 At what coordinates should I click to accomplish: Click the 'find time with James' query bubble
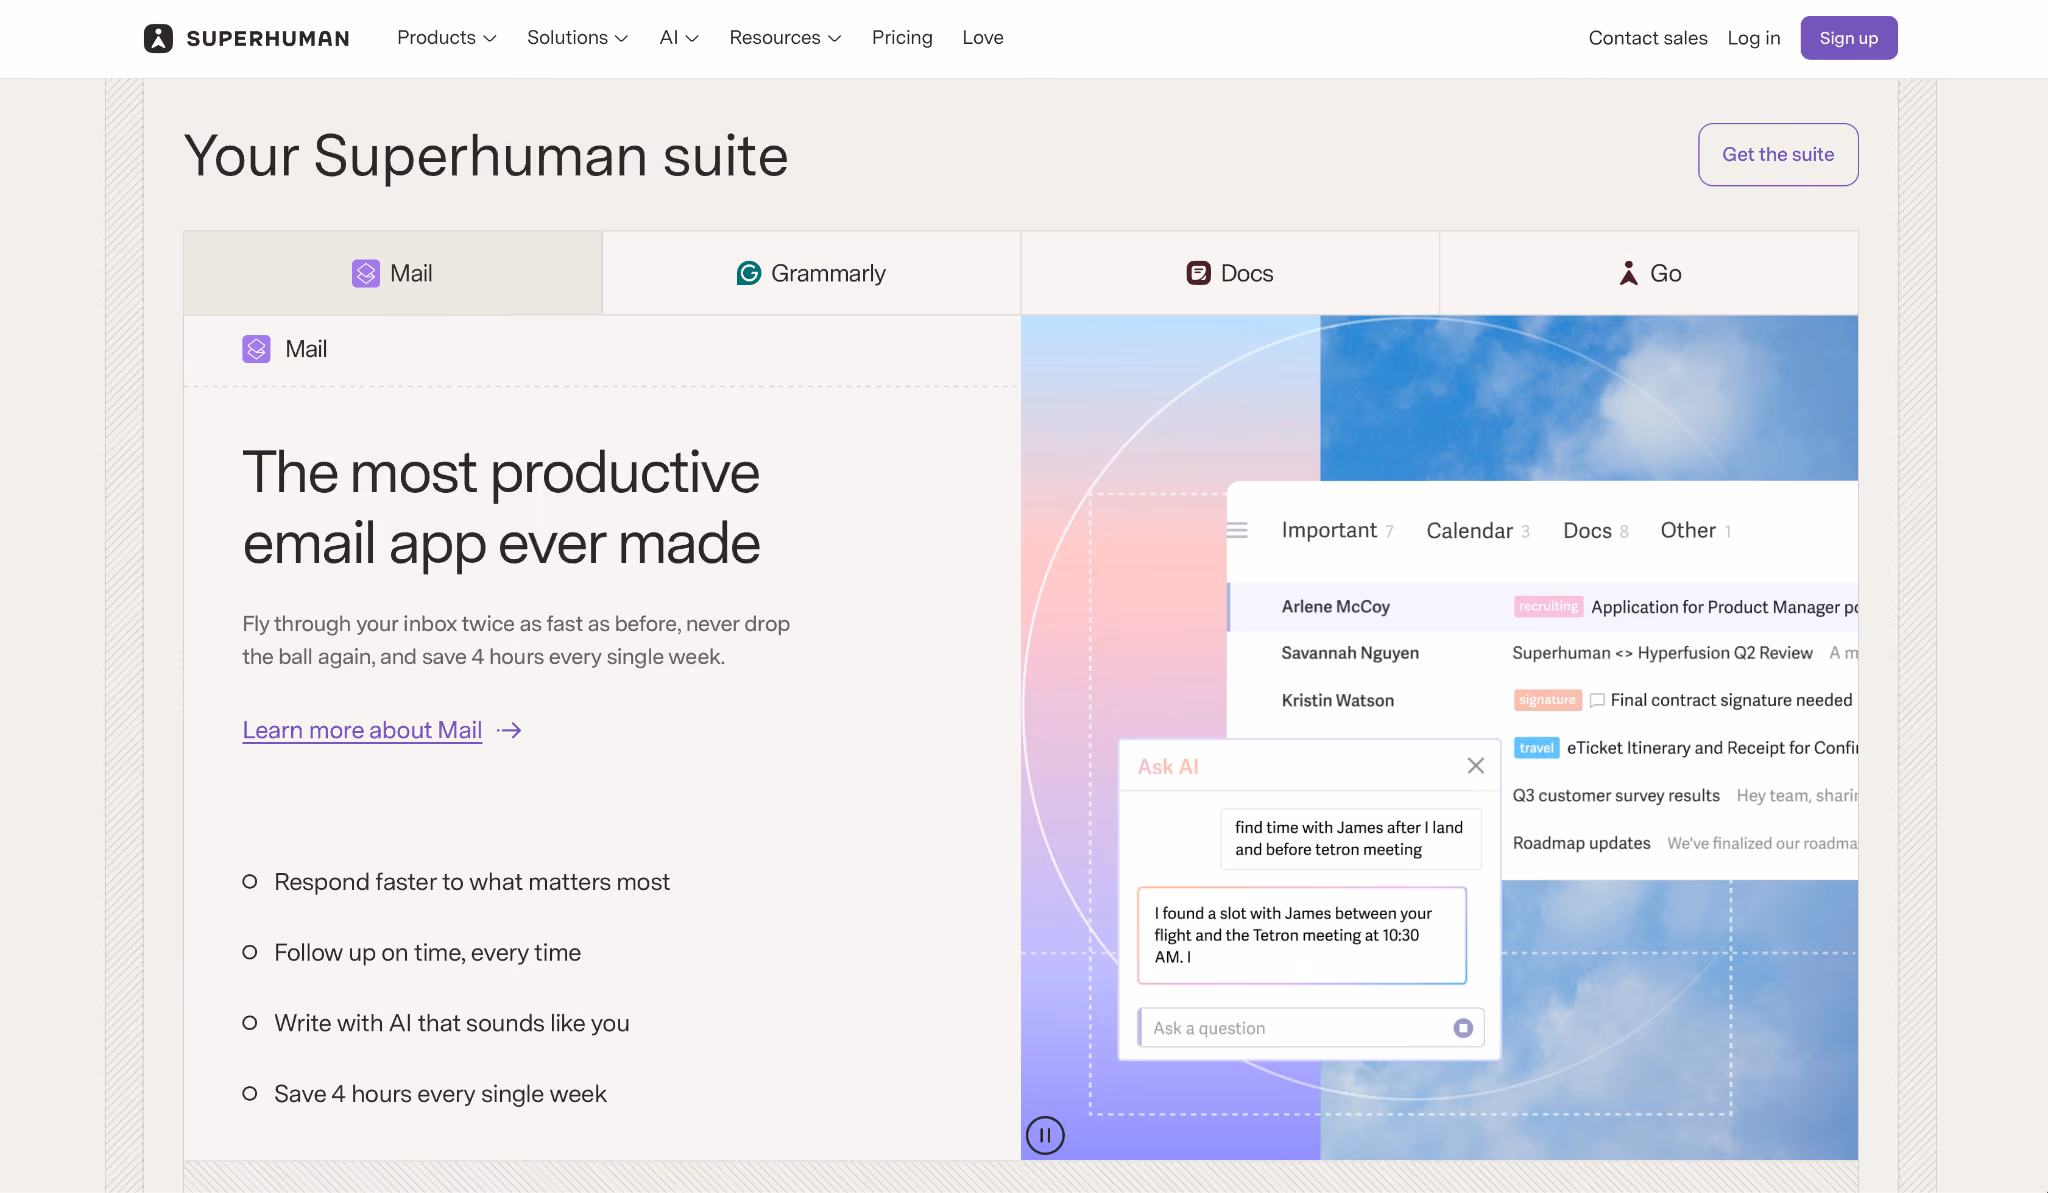click(1350, 838)
